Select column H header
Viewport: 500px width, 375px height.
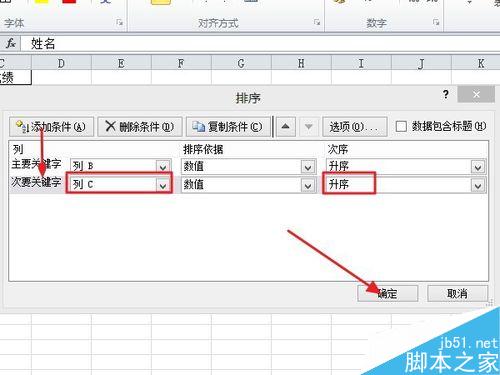tap(301, 63)
